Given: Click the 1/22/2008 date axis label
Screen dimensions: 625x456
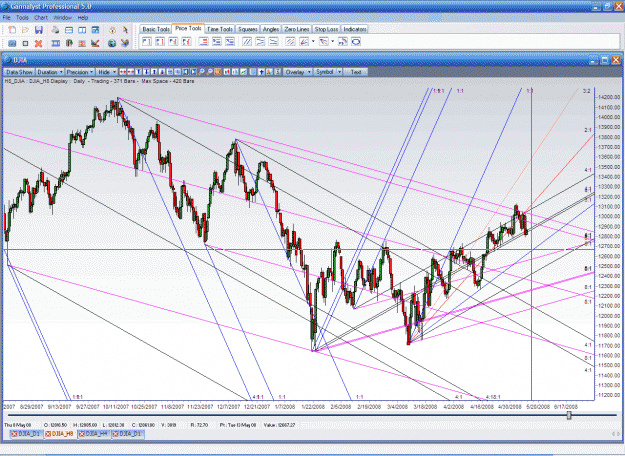Looking at the screenshot, I should [313, 407].
